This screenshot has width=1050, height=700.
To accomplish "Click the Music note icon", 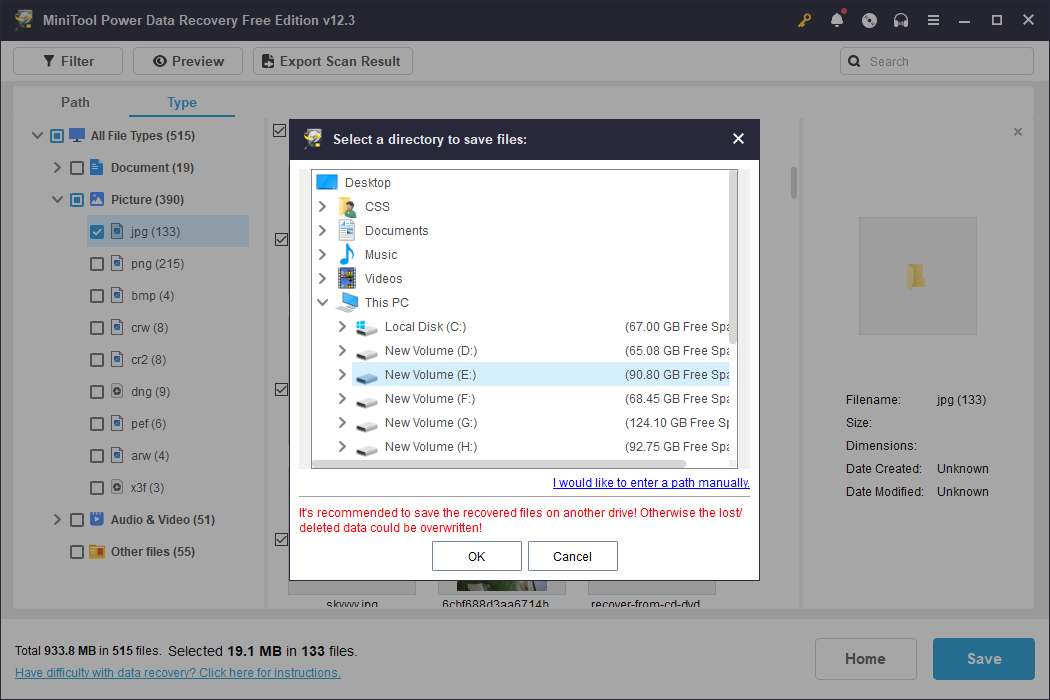I will [x=347, y=254].
